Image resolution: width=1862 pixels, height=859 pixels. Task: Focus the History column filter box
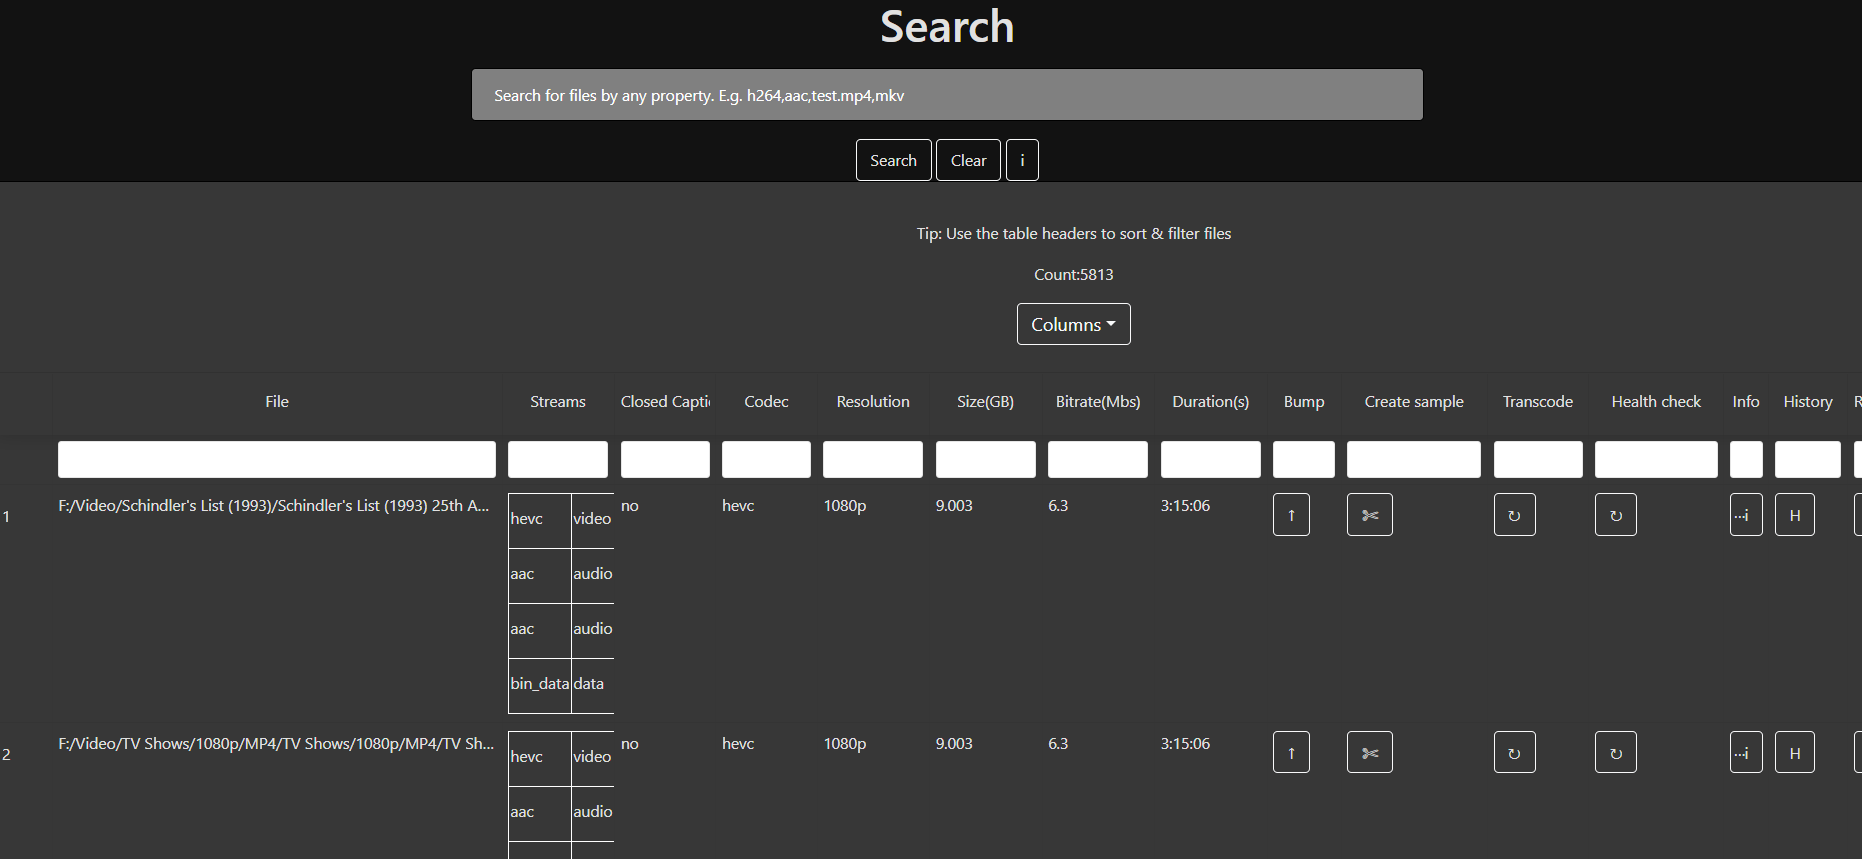pos(1808,459)
